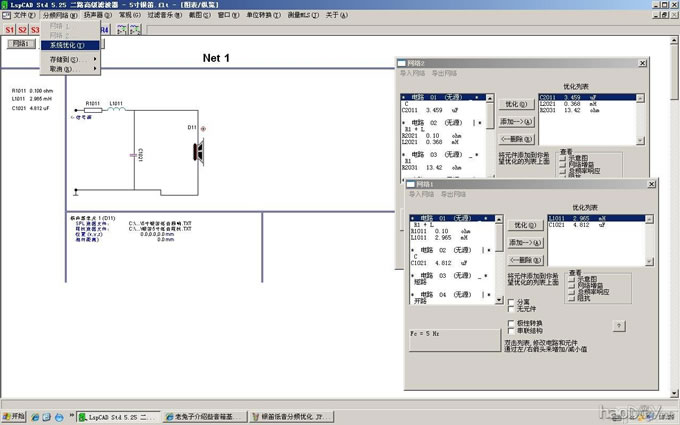680x425 pixels.
Task: Click the S2 toolbar button
Action: coord(23,30)
